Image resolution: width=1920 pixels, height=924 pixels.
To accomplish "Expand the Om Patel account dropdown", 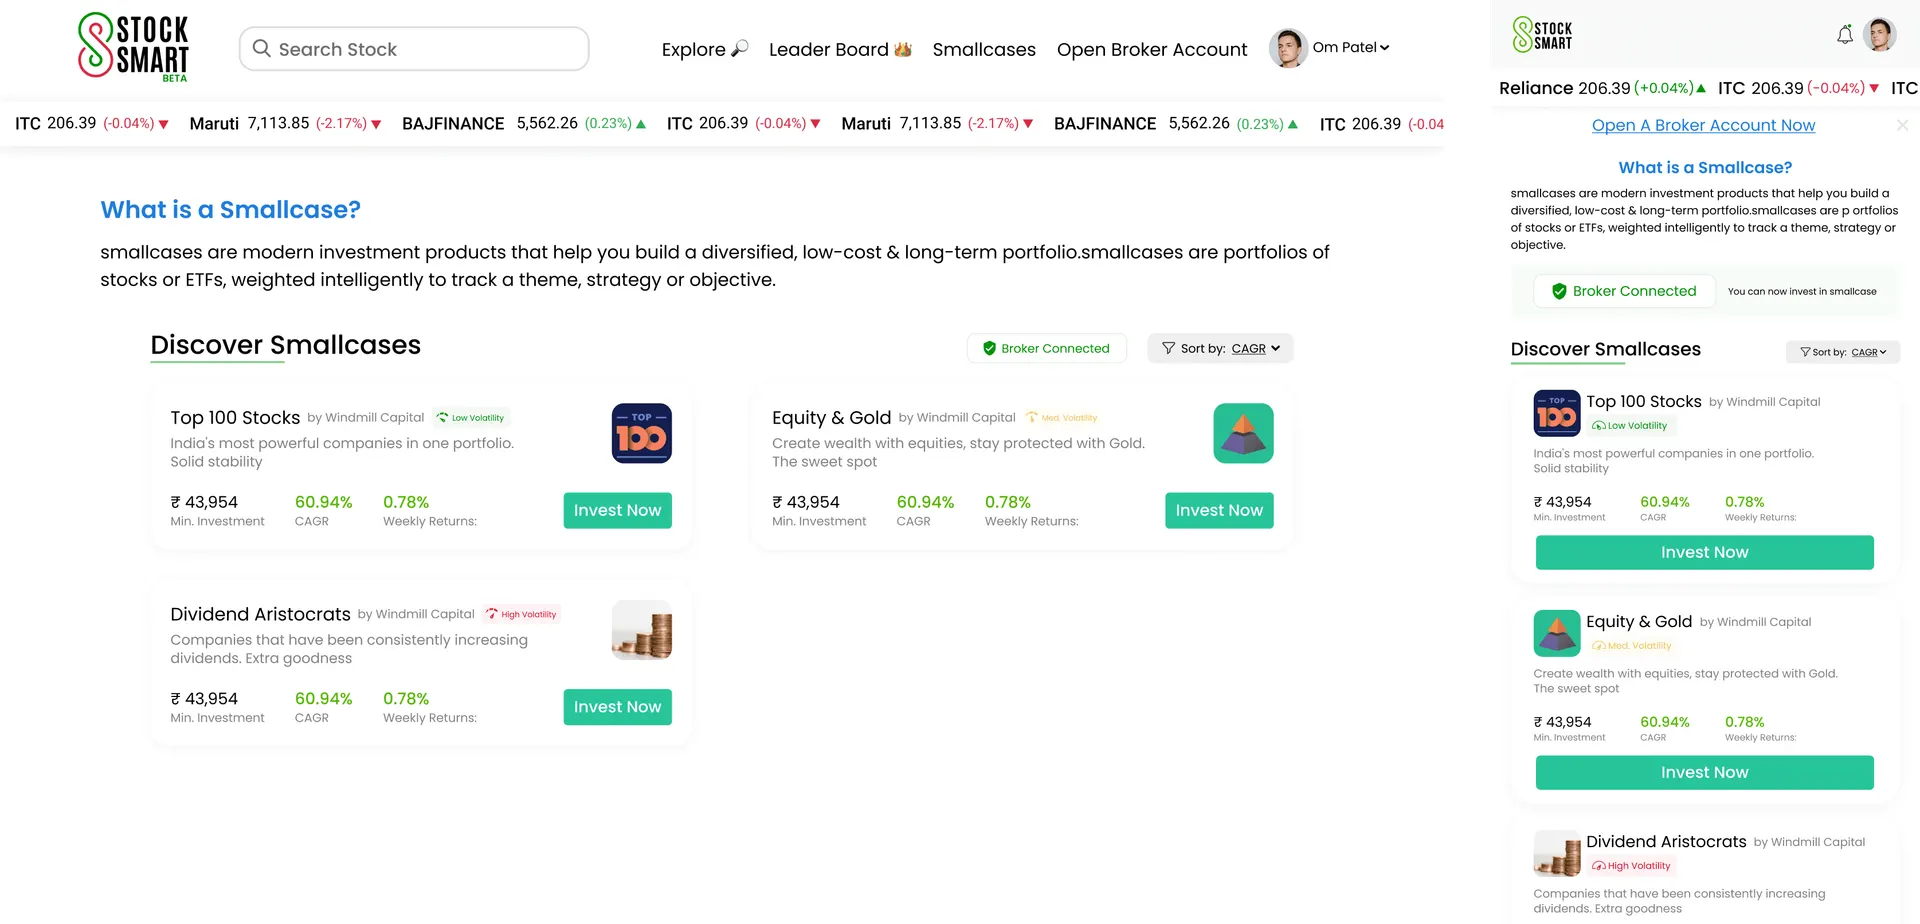I will pos(1351,47).
